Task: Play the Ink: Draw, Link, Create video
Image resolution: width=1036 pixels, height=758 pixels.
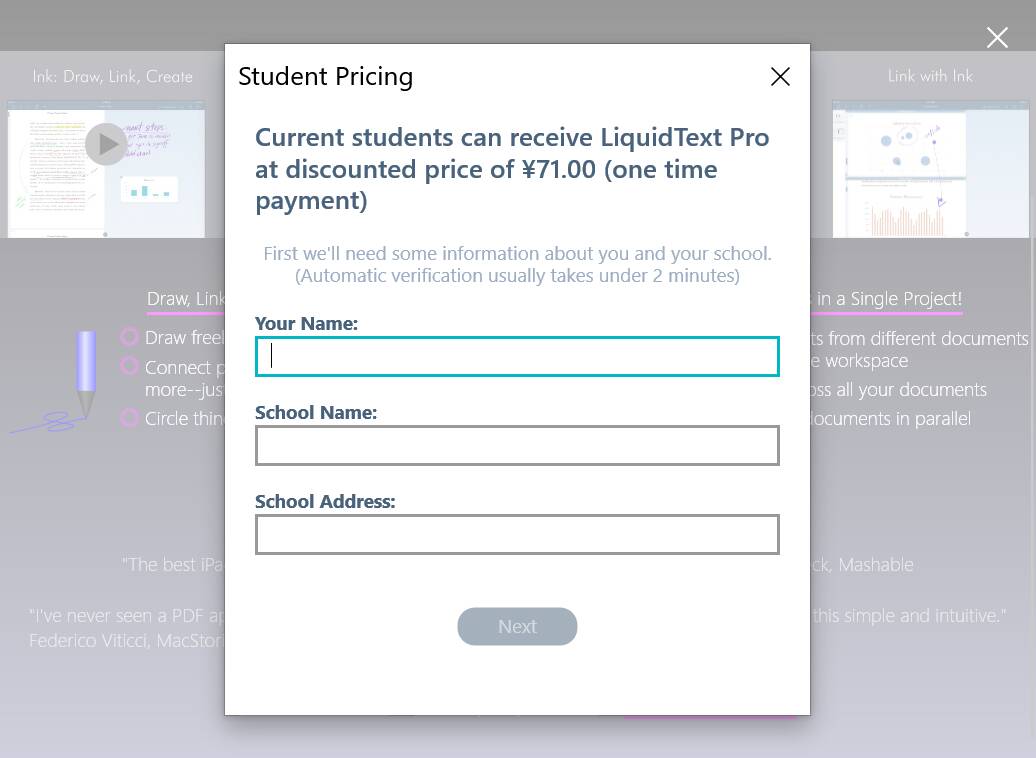Action: 106,145
